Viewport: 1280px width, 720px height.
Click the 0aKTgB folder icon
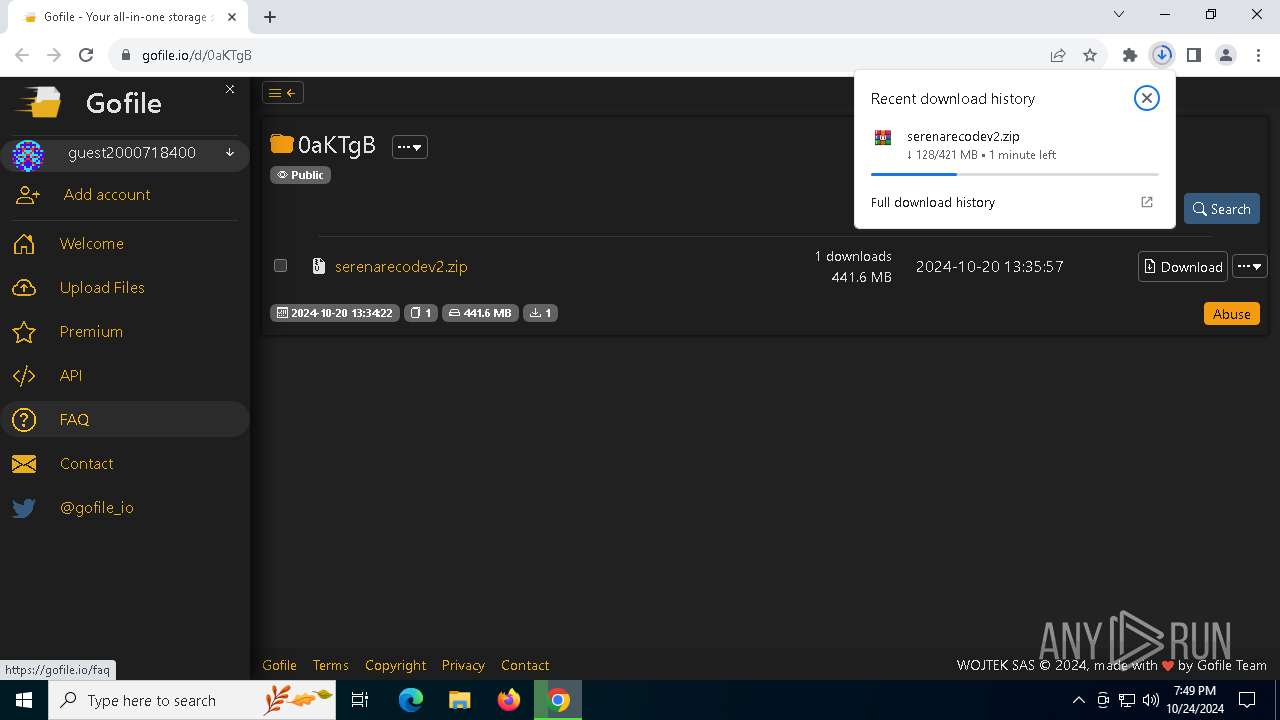[282, 145]
